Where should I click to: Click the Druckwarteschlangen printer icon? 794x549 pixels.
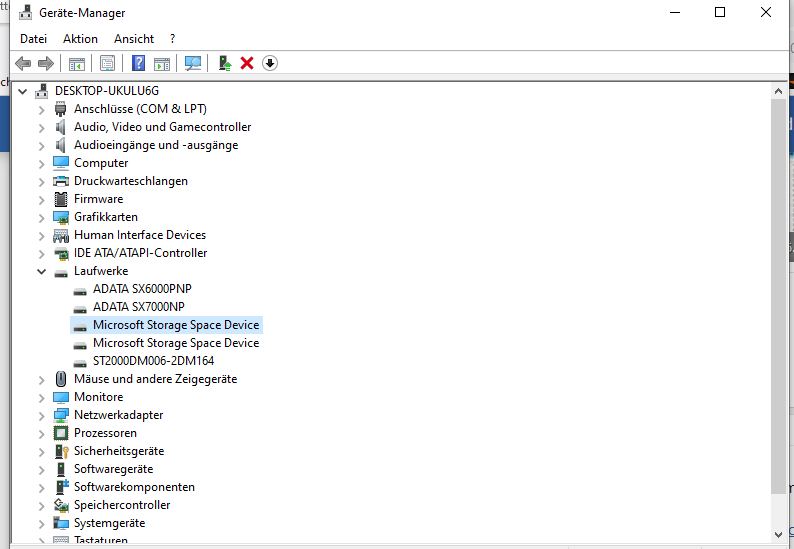click(x=61, y=181)
